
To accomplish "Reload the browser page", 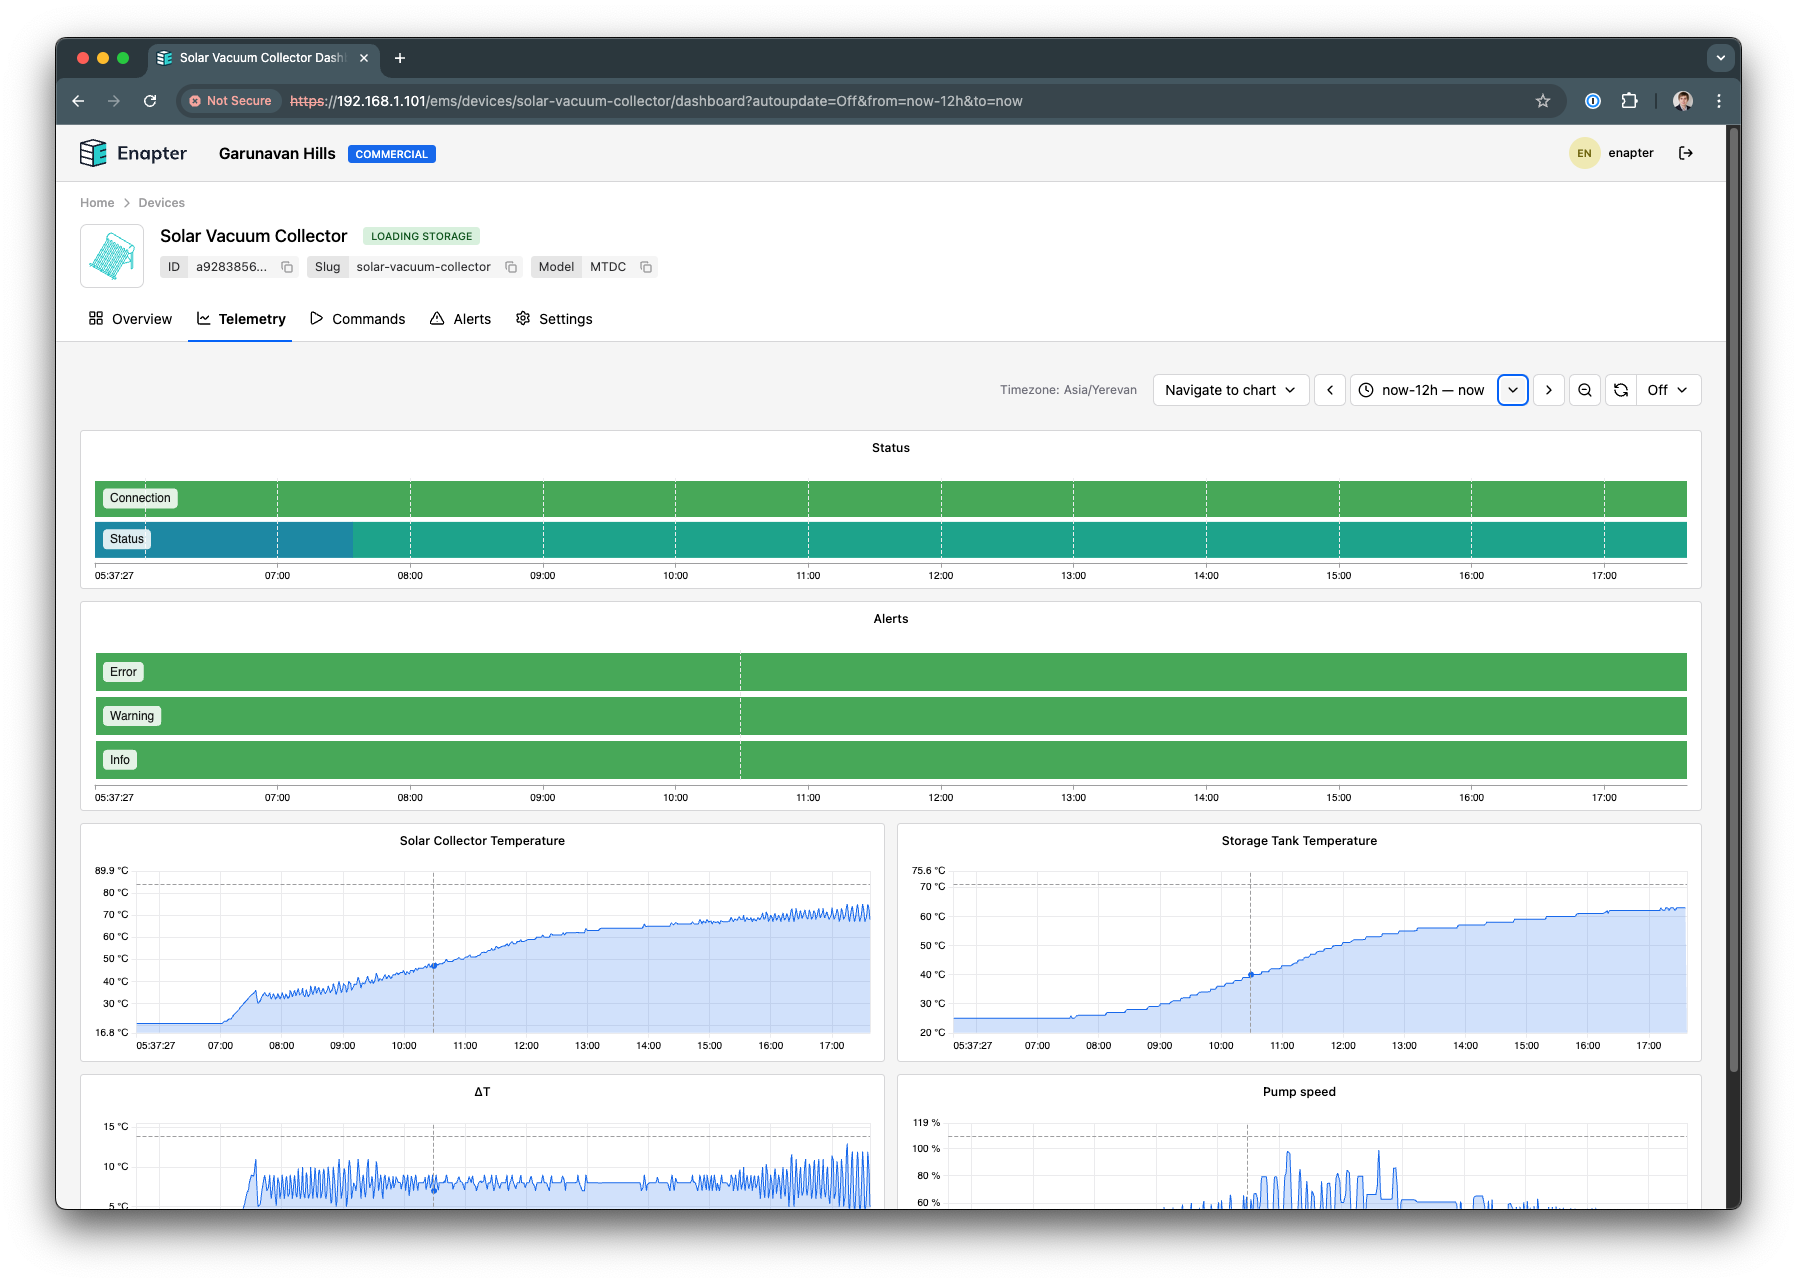I will point(150,101).
